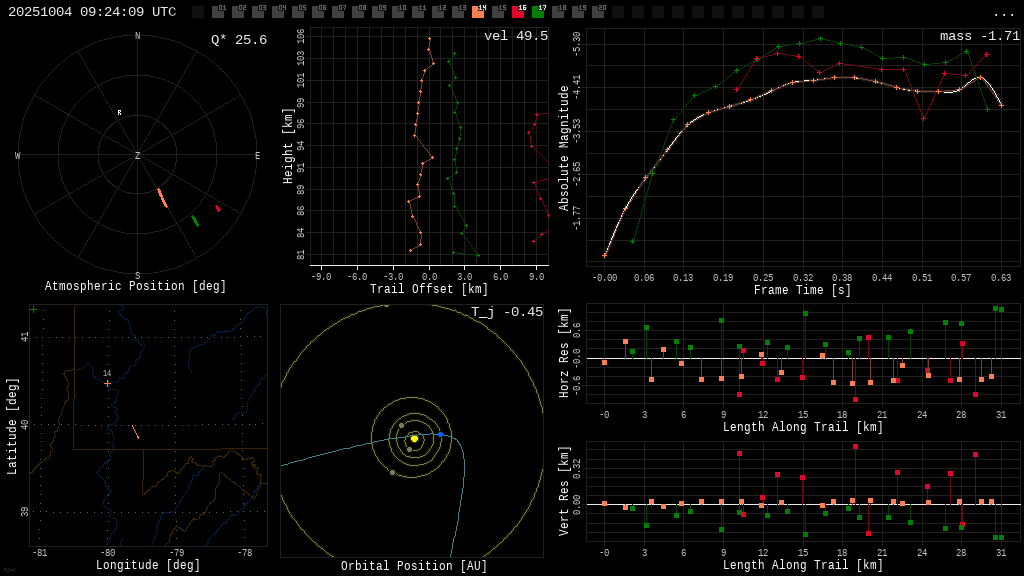Open the three-dot overflow menu

1003,13
